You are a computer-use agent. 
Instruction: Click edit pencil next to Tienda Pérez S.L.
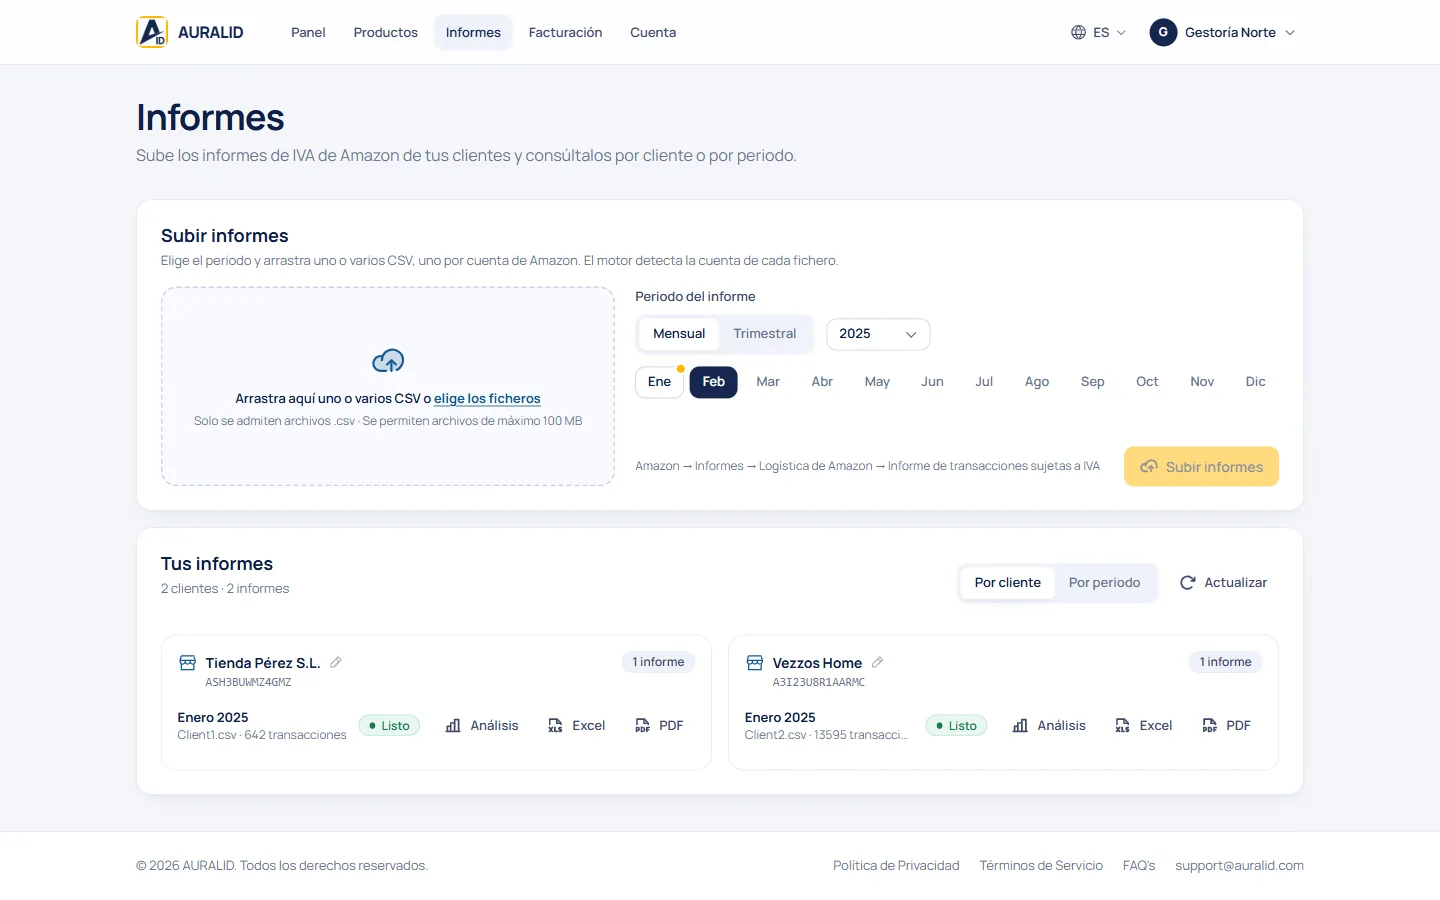(x=336, y=662)
